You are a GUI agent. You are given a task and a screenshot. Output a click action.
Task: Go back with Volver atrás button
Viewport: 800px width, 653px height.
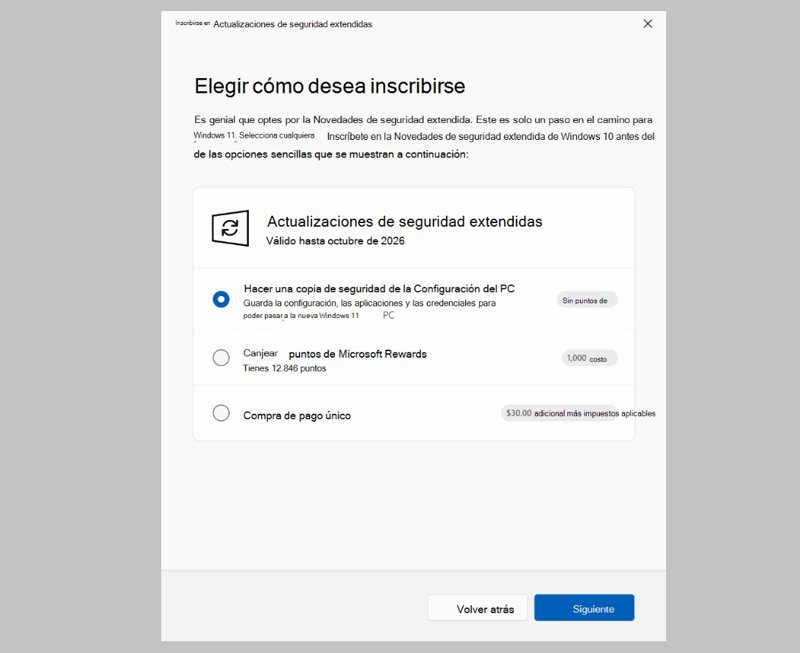[478, 608]
